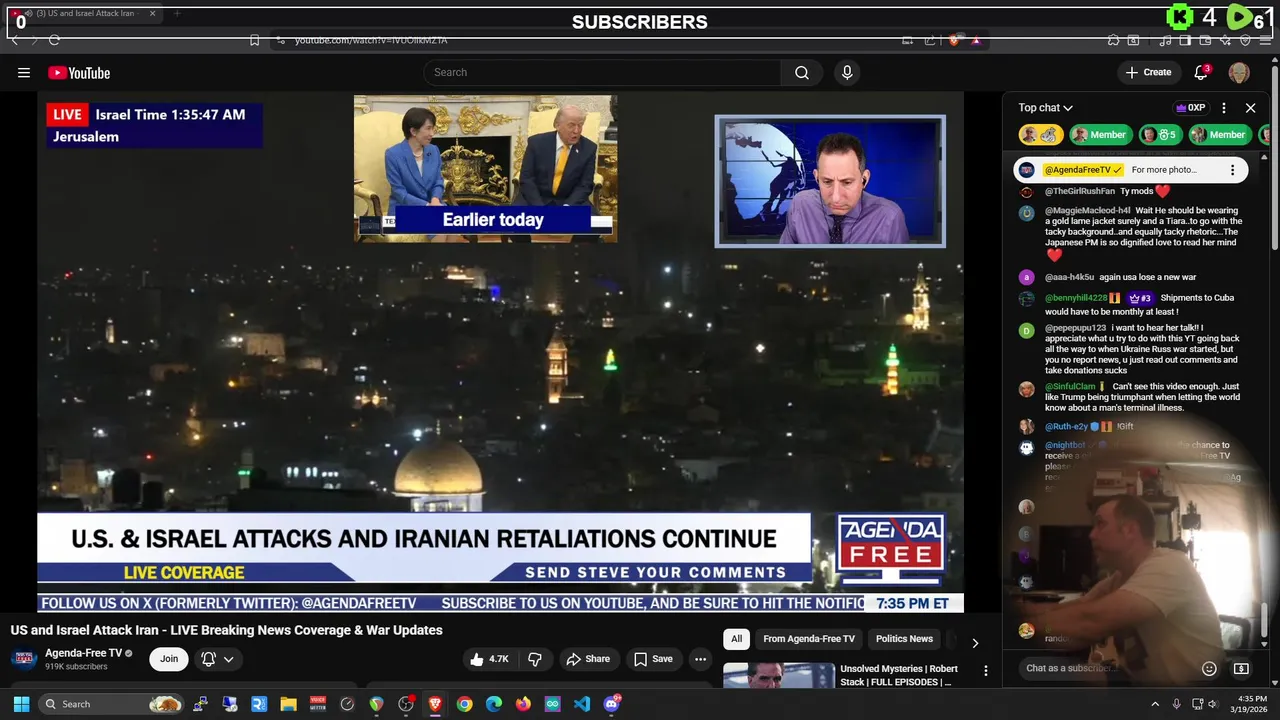Viewport: 1280px width, 720px height.
Task: Select the From Agenda-Free TV chip
Action: tap(809, 639)
